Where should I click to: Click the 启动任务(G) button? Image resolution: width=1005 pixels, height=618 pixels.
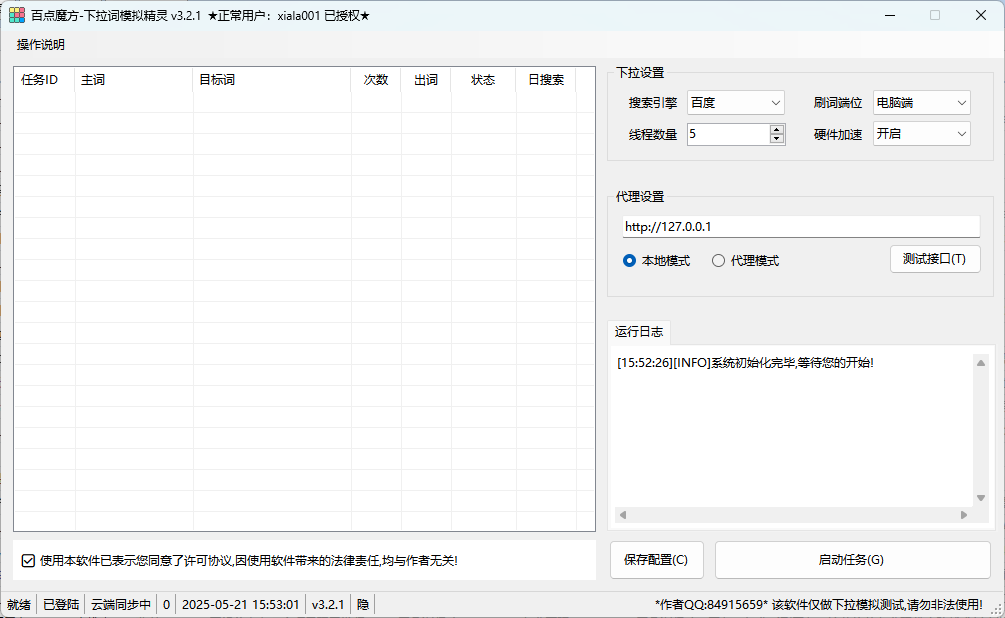(850, 560)
